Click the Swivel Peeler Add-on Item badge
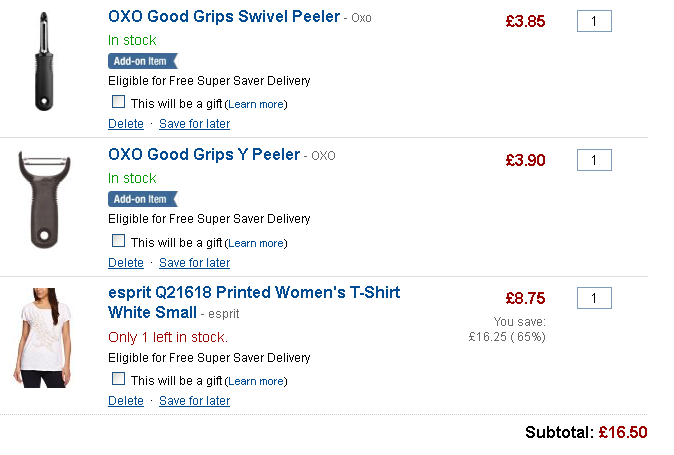The image size is (674, 455). coord(141,61)
